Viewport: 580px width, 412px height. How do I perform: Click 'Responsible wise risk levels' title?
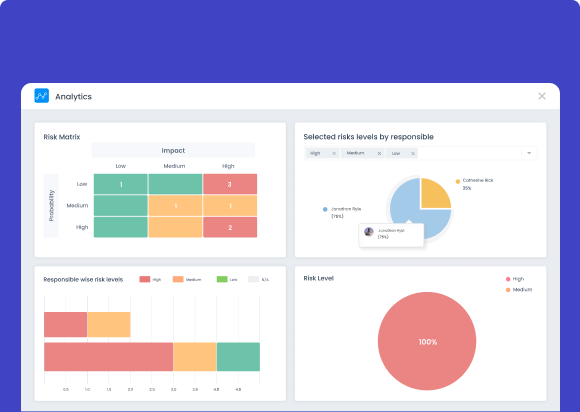[83, 279]
